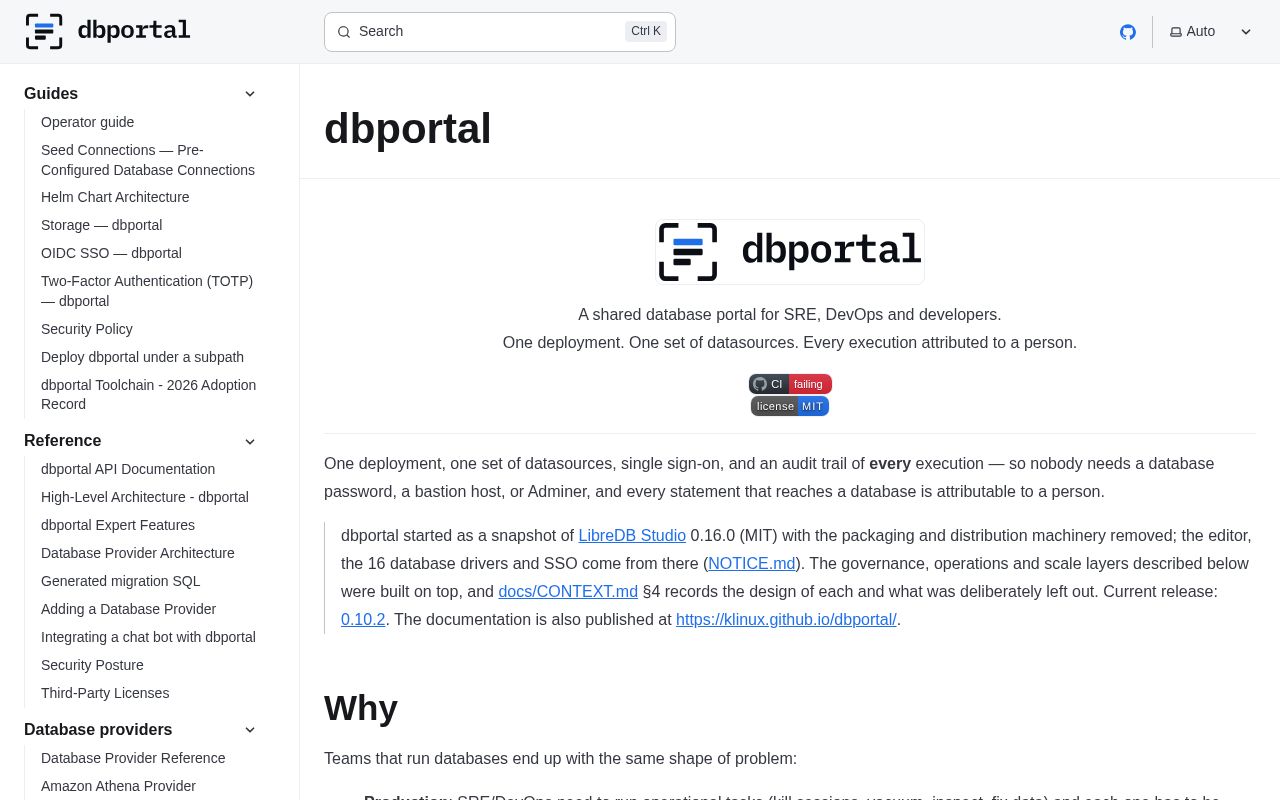
Task: Open the Security Posture page
Action: (x=92, y=665)
